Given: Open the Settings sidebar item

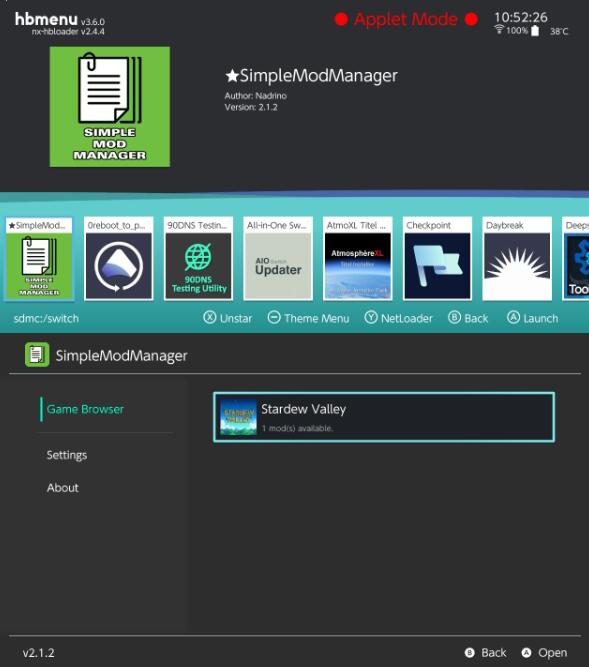Looking at the screenshot, I should pyautogui.click(x=67, y=455).
